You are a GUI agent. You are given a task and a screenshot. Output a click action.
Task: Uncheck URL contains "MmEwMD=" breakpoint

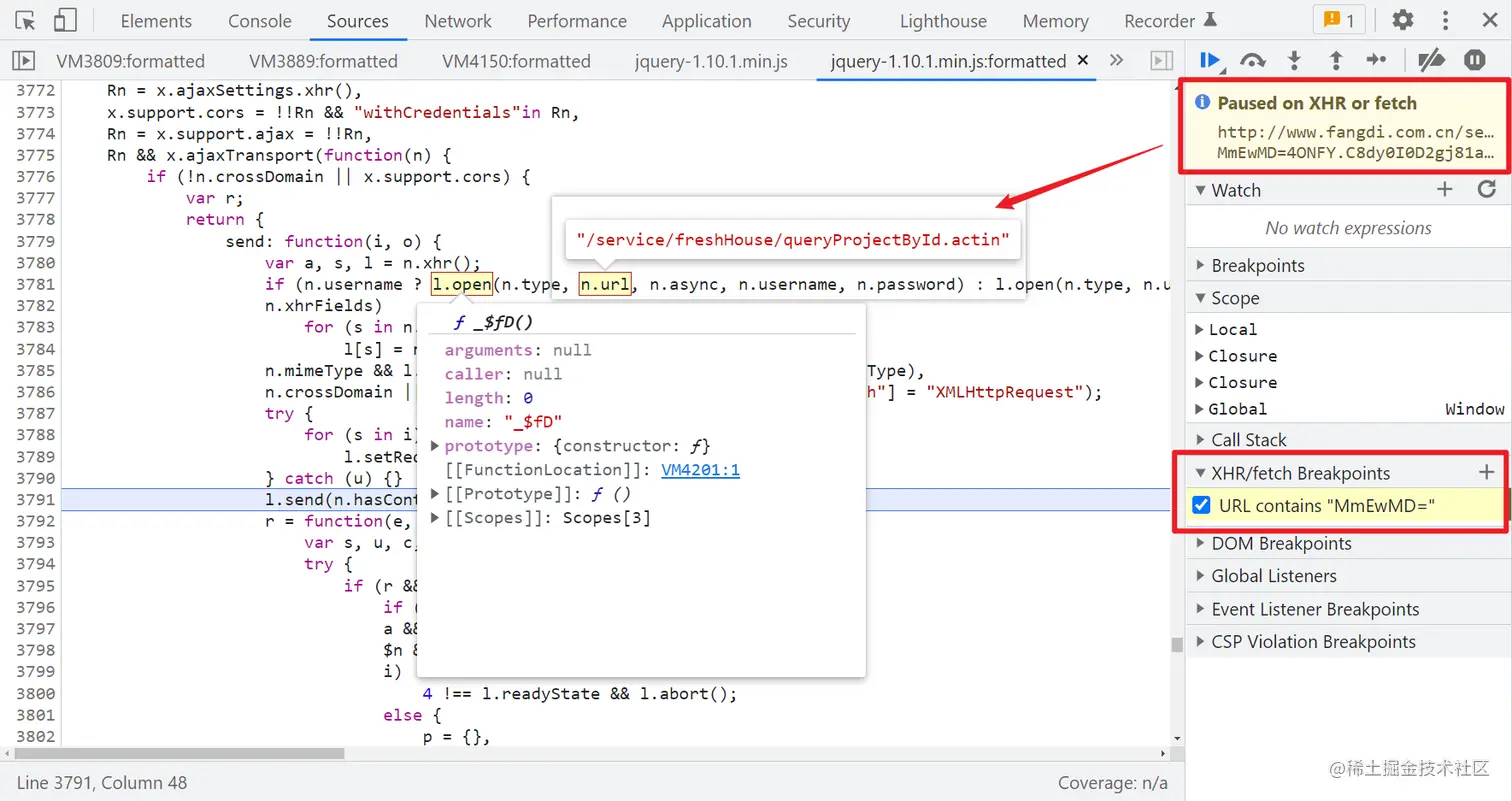(1202, 506)
